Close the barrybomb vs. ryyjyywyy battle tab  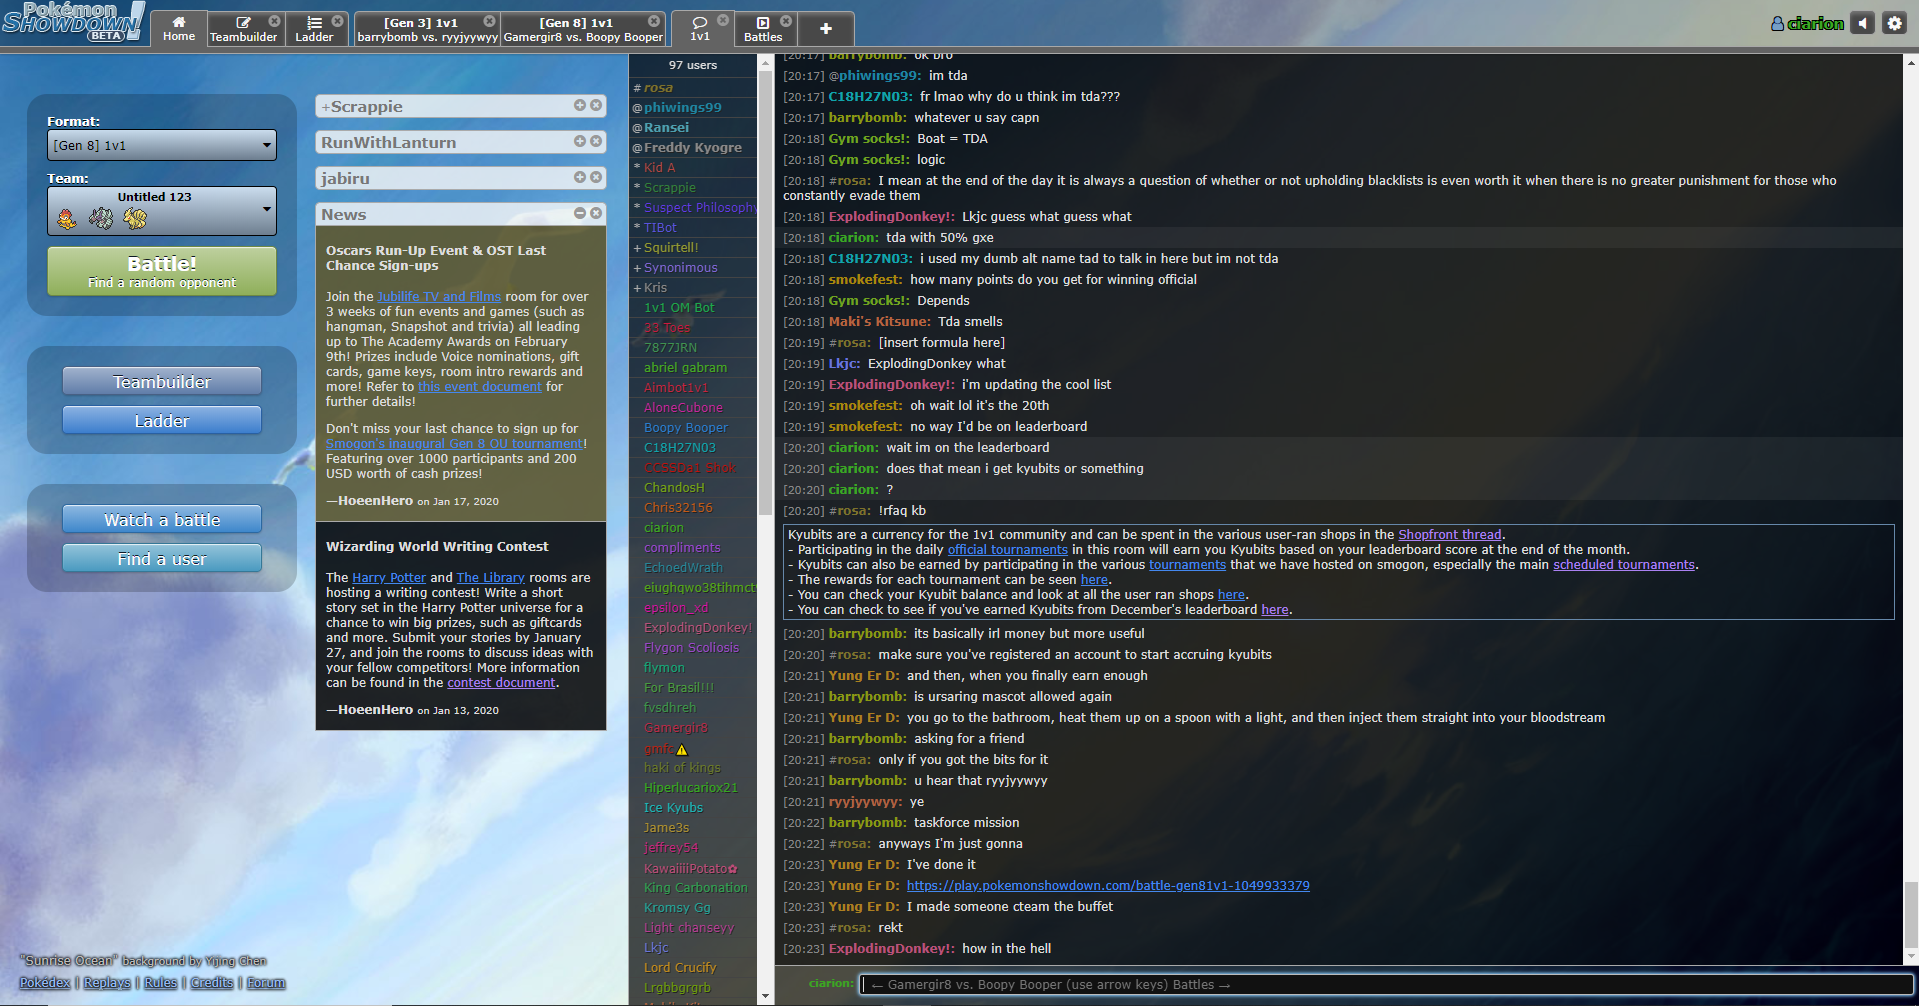489,21
